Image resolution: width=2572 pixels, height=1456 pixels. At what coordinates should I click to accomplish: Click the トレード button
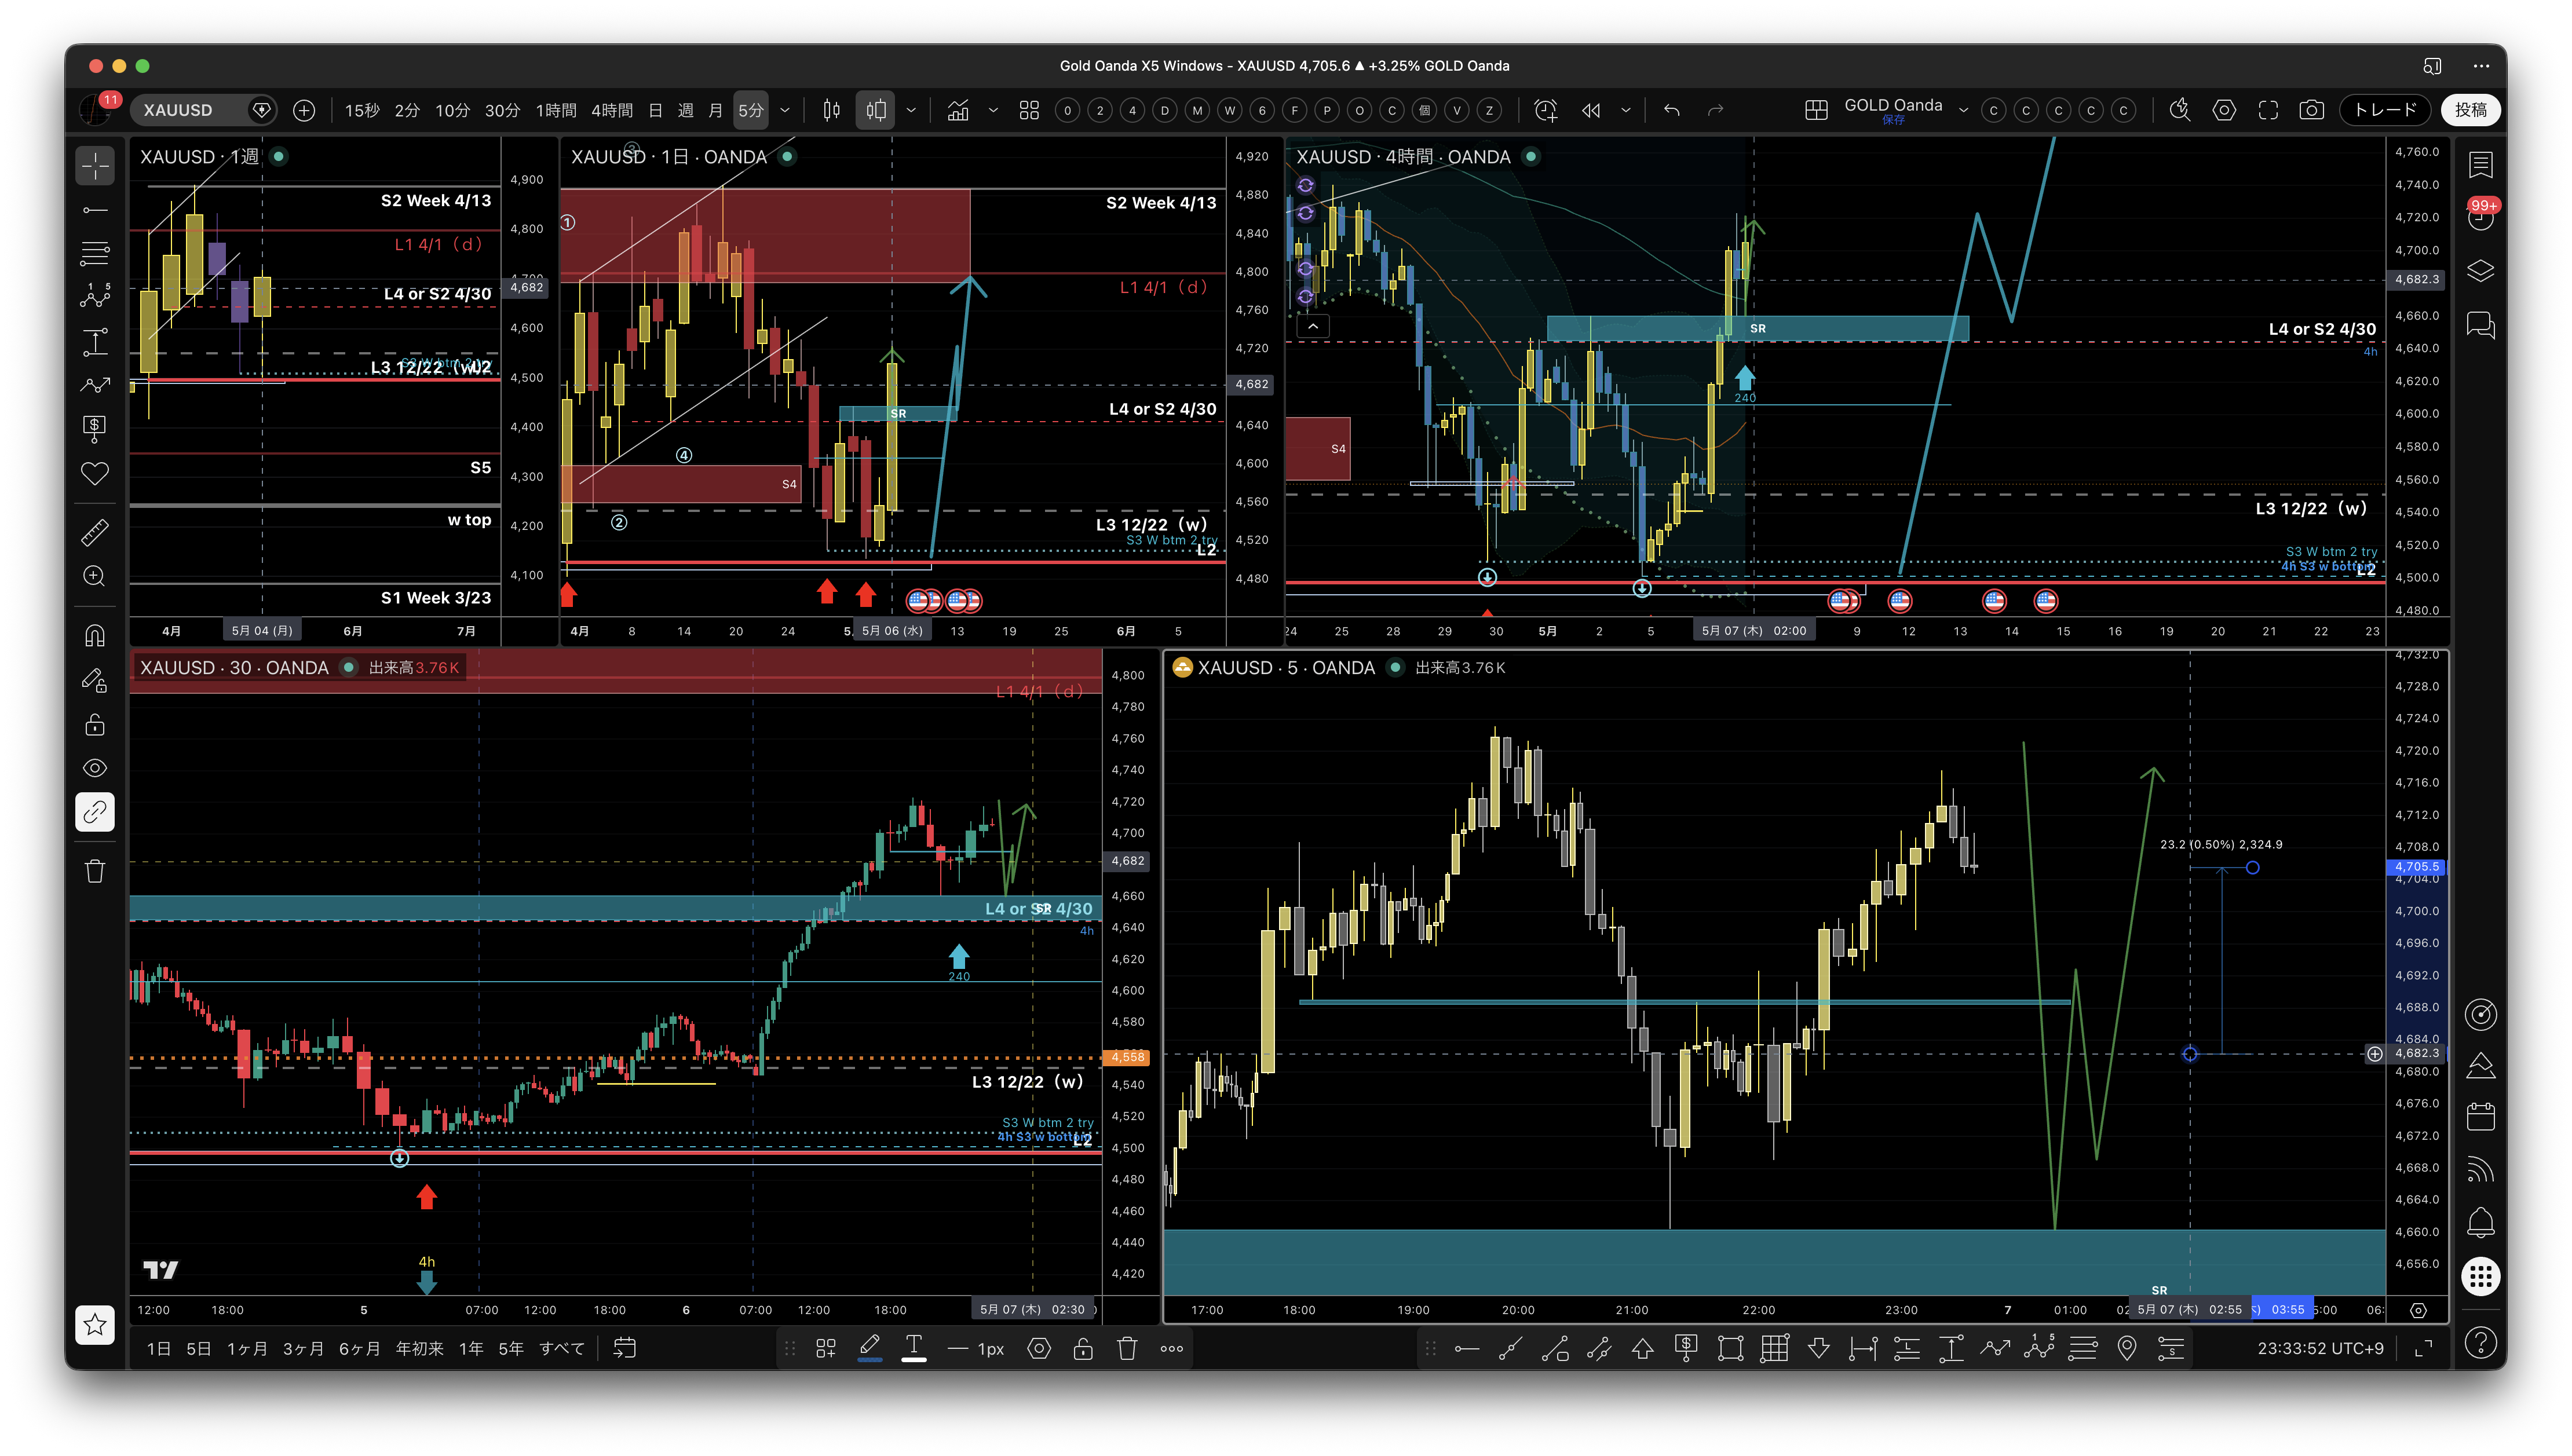click(2384, 110)
